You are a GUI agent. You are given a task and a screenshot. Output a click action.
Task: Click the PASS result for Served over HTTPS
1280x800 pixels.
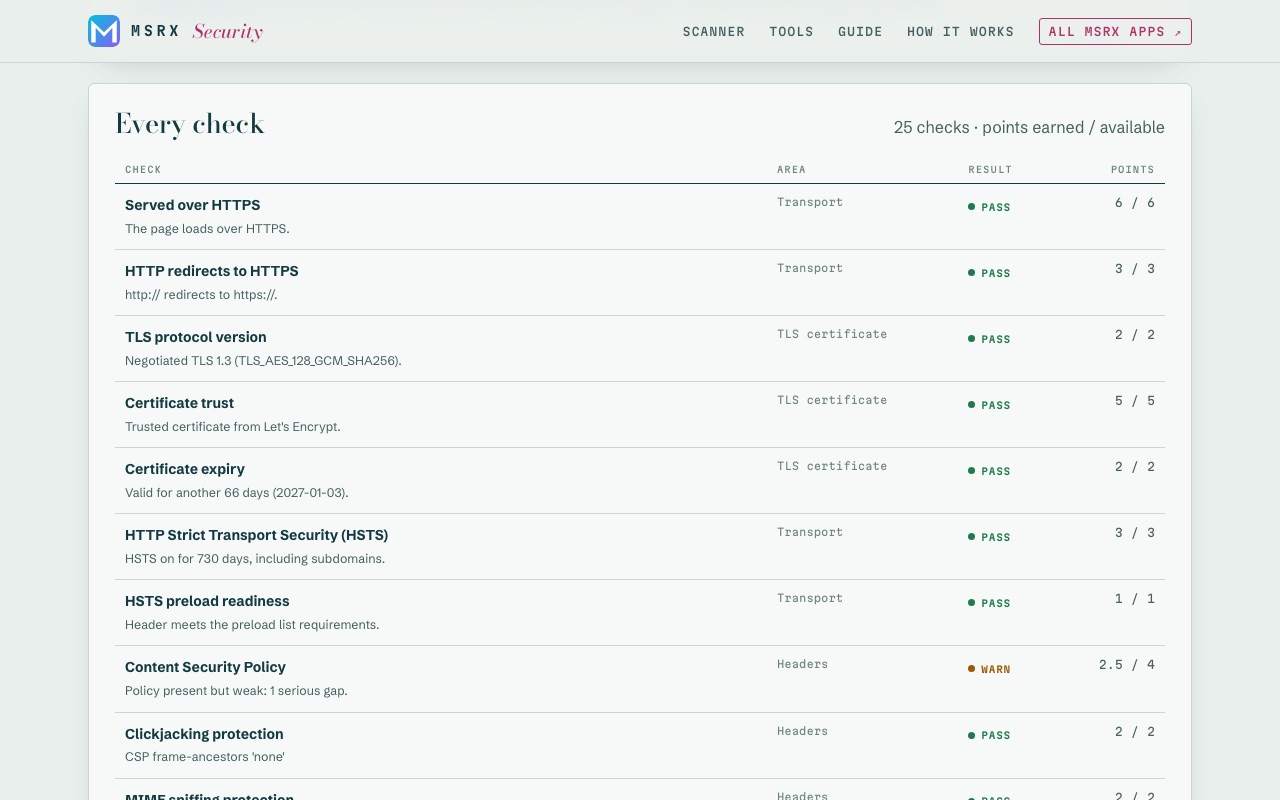pyautogui.click(x=989, y=207)
